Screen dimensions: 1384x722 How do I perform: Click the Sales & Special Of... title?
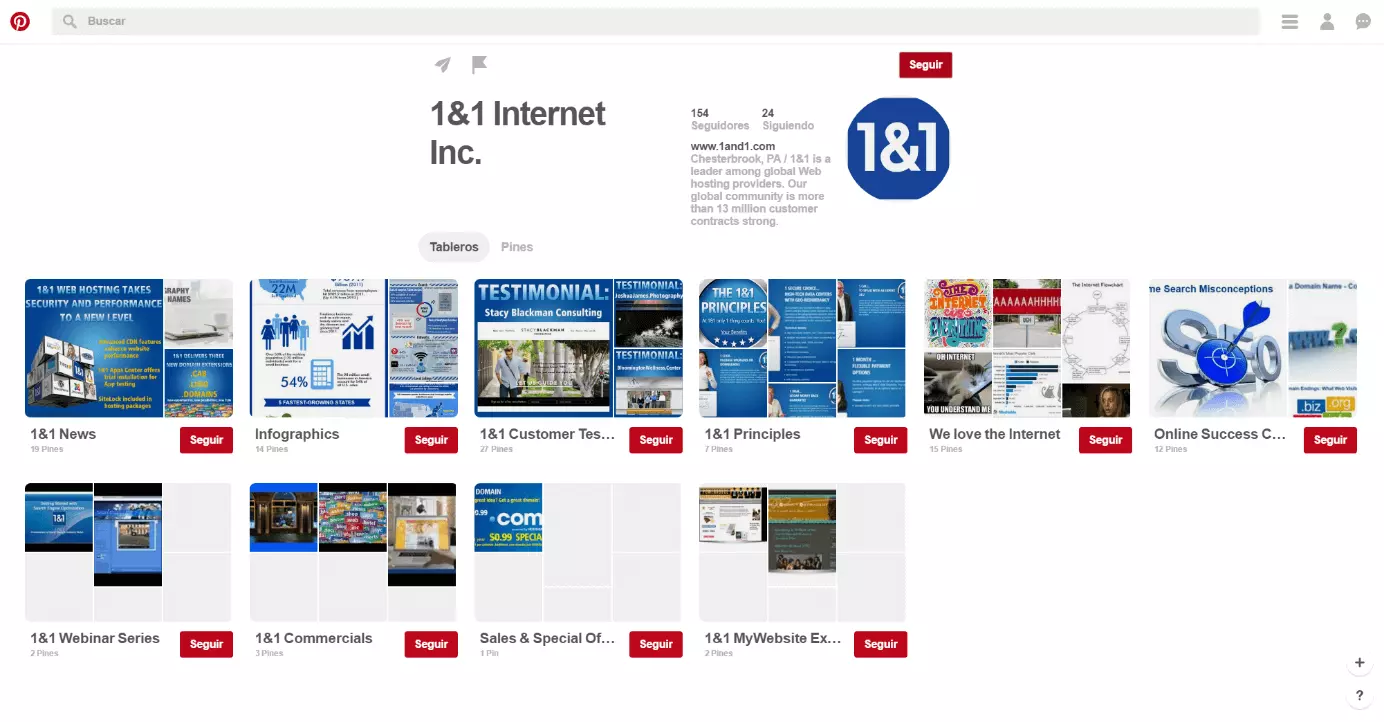coord(547,638)
